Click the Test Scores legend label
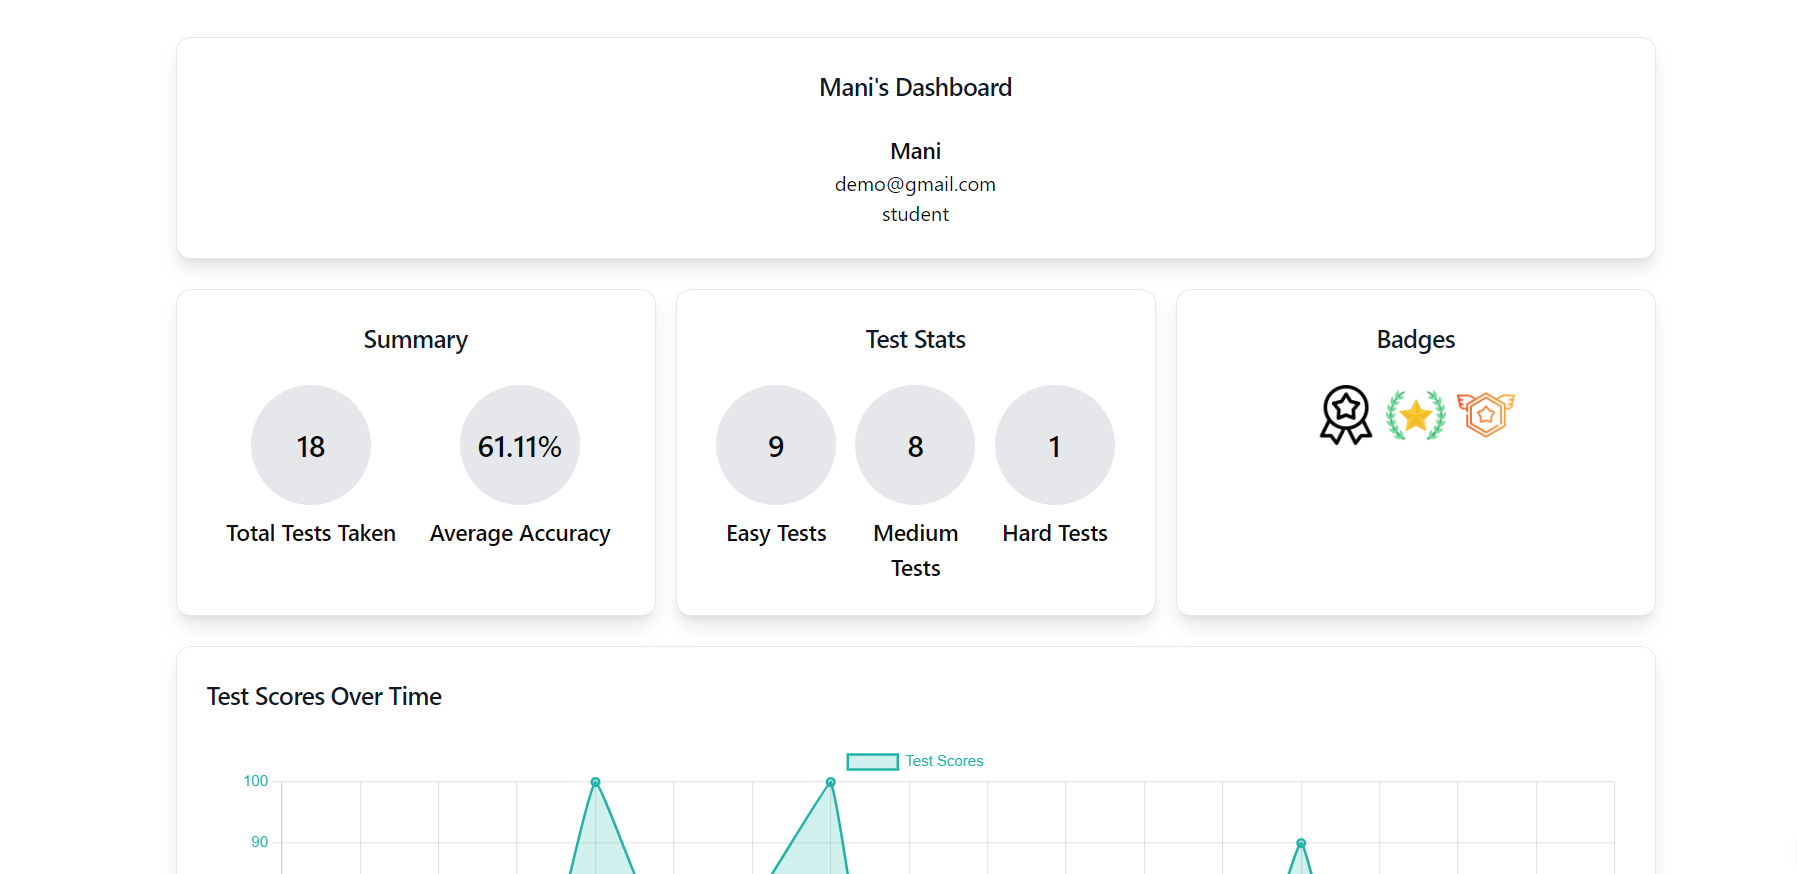This screenshot has width=1797, height=874. (944, 761)
